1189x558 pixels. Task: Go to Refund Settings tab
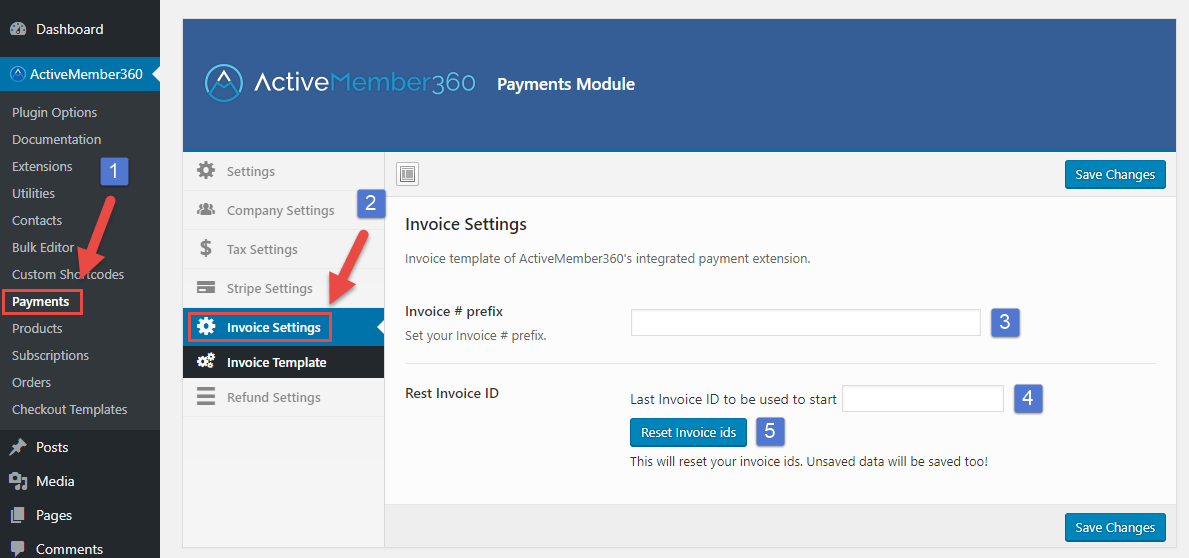(284, 397)
